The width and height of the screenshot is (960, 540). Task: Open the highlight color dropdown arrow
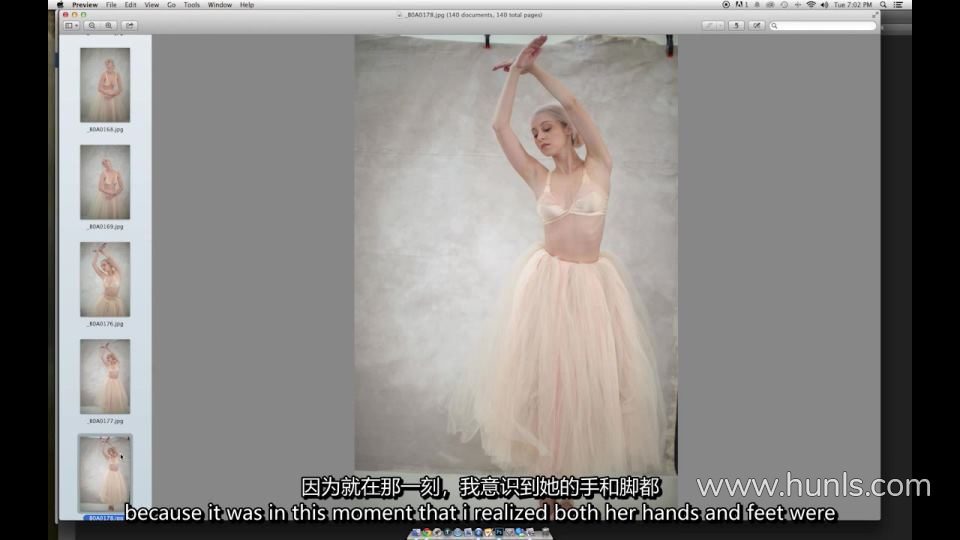point(721,26)
